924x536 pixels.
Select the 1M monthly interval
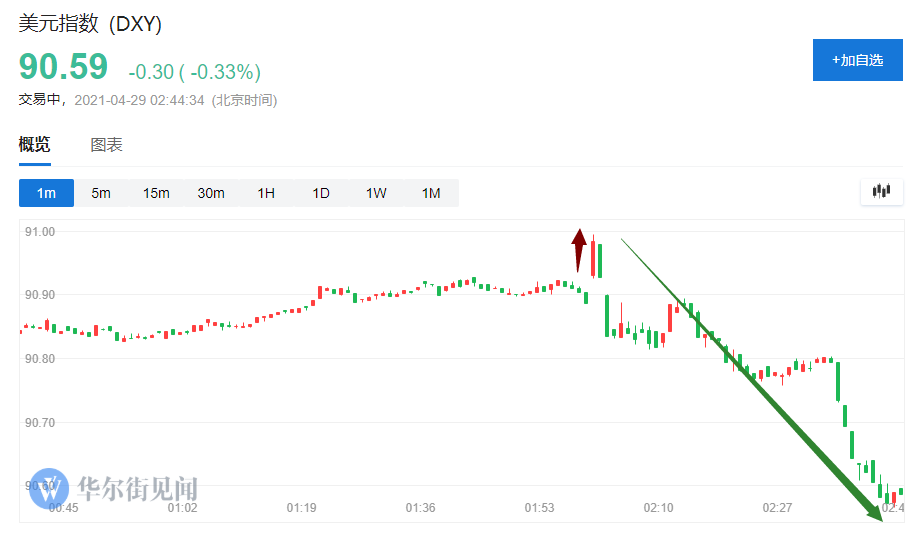pos(431,193)
